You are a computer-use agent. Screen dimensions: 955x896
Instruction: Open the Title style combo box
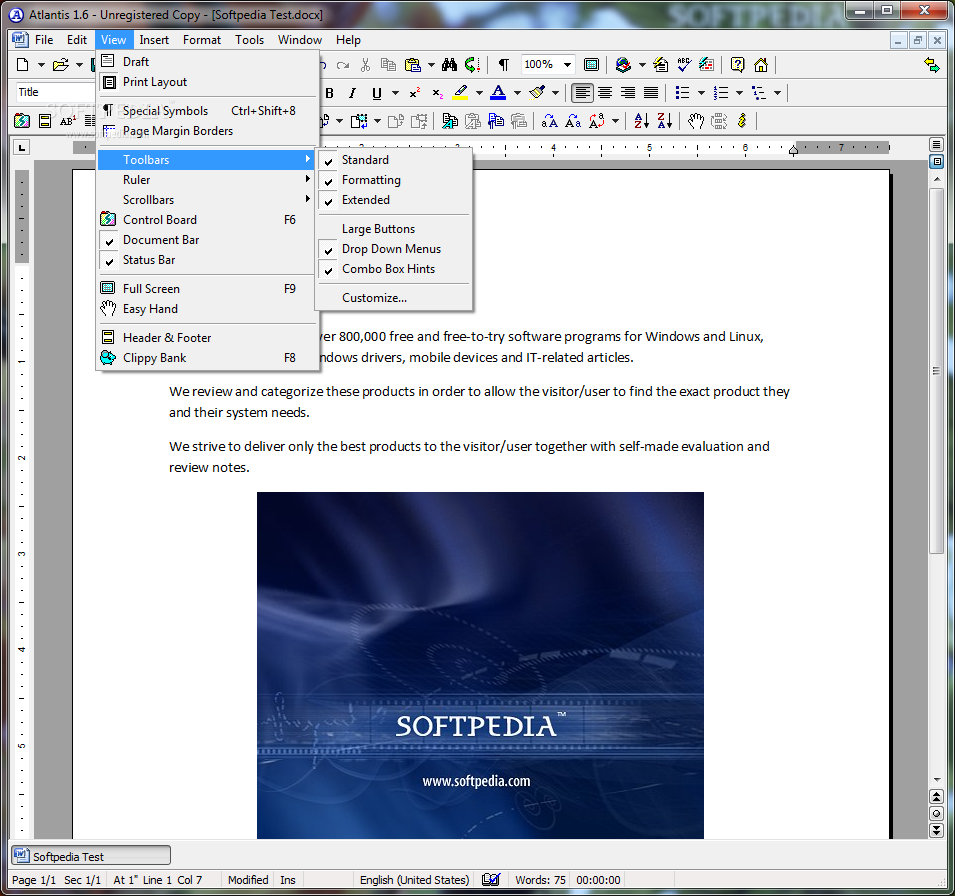56,92
